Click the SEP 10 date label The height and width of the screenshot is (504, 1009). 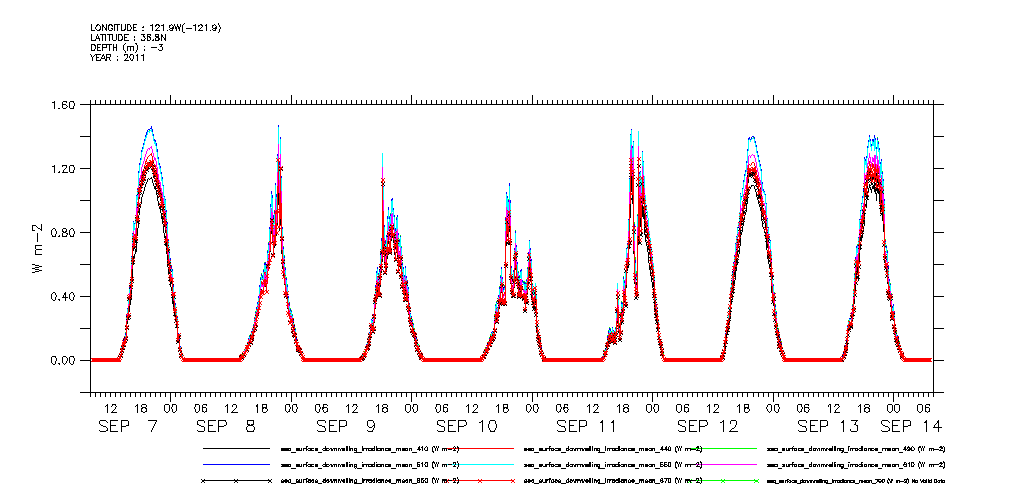pyautogui.click(x=467, y=426)
